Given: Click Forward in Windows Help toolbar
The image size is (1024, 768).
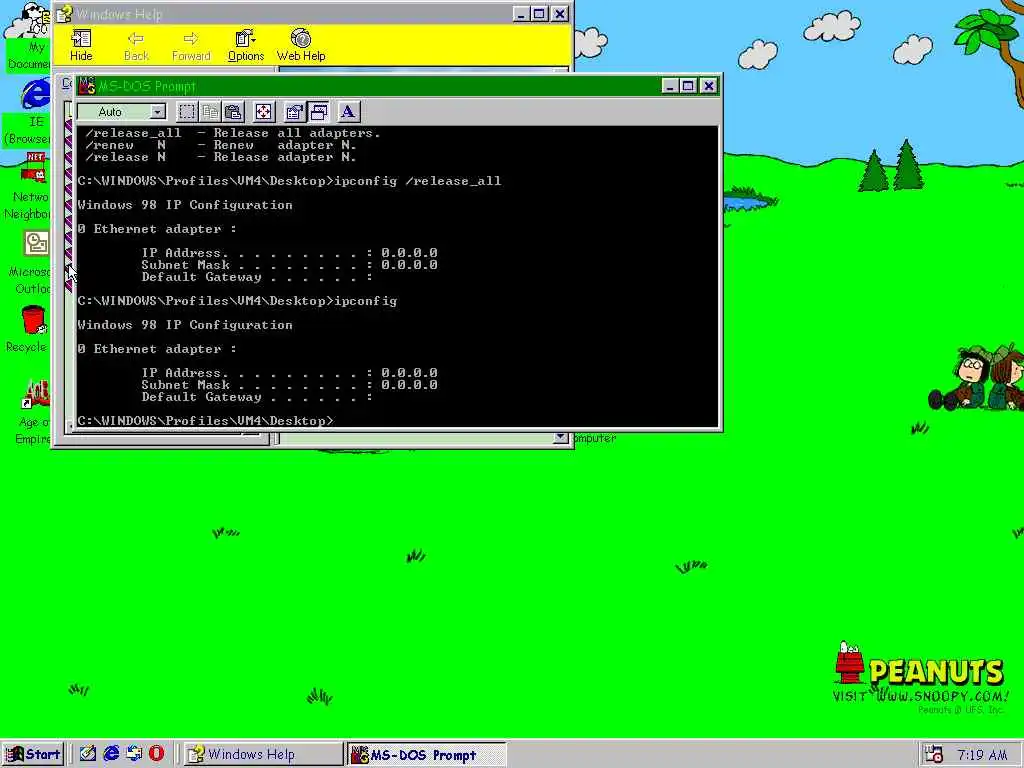Looking at the screenshot, I should pyautogui.click(x=191, y=46).
